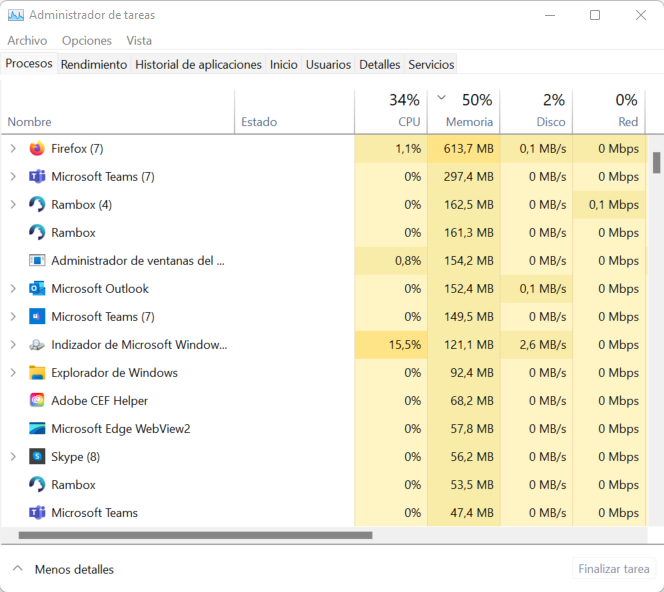The image size is (664, 592).
Task: Open the Opciones menu
Action: (x=87, y=41)
